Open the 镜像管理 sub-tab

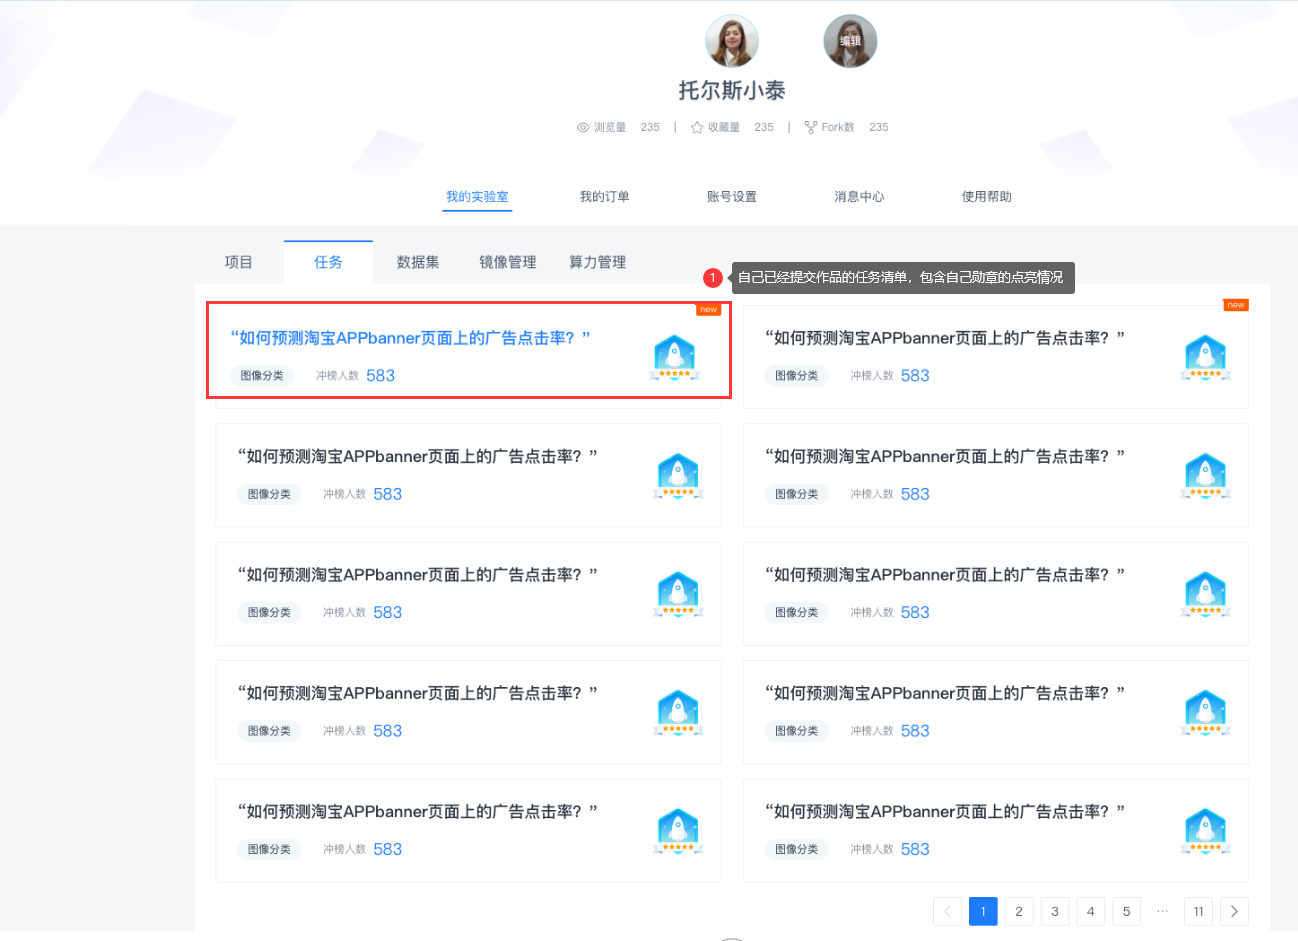point(508,262)
